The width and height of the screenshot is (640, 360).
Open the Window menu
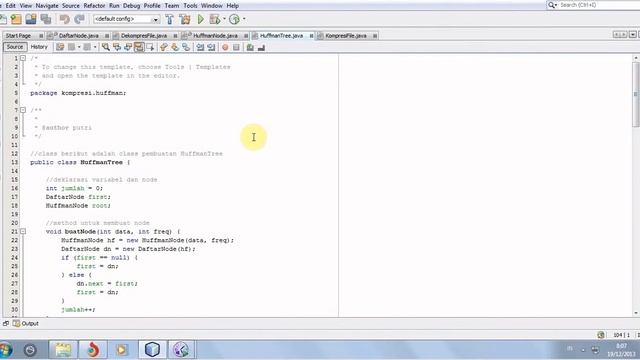(x=212, y=6)
